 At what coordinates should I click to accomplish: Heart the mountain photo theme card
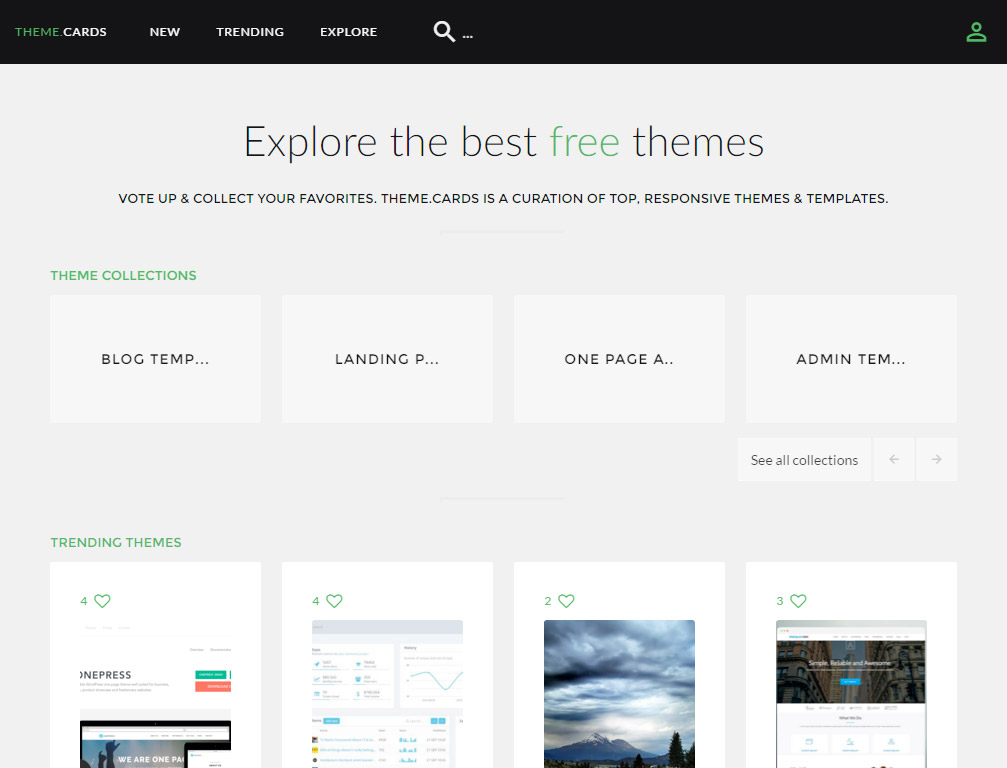(x=566, y=601)
